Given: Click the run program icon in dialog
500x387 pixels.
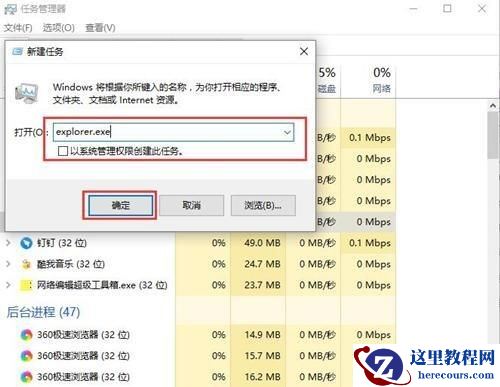Looking at the screenshot, I should point(27,93).
